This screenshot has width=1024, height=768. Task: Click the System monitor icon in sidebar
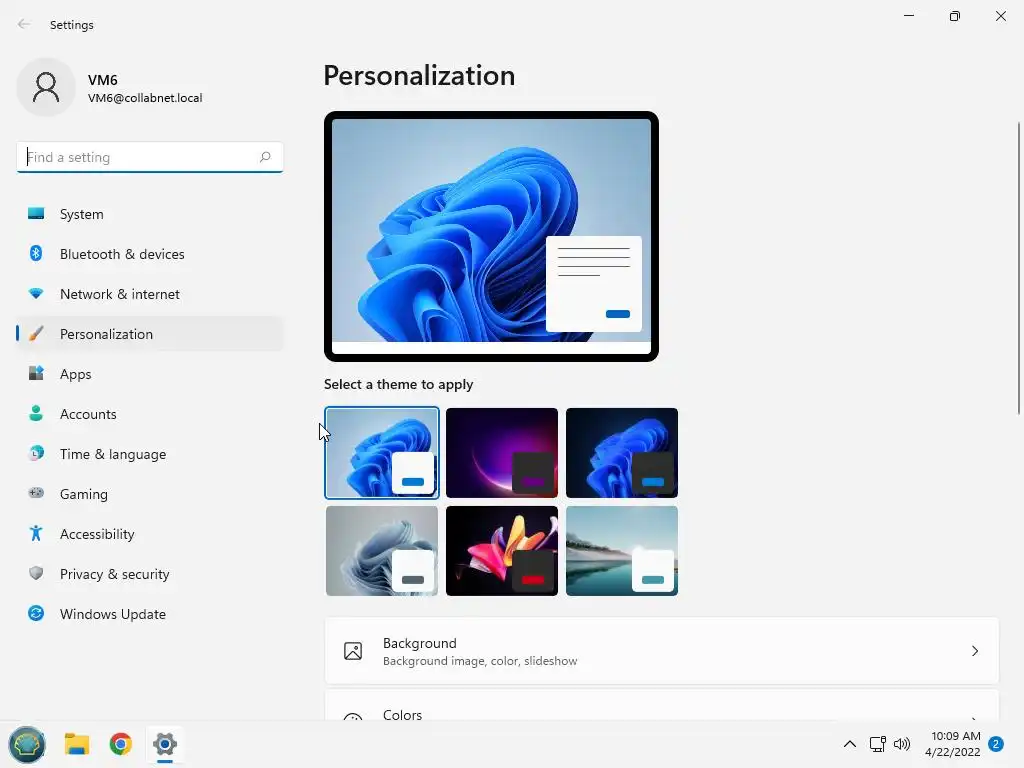[x=36, y=214]
